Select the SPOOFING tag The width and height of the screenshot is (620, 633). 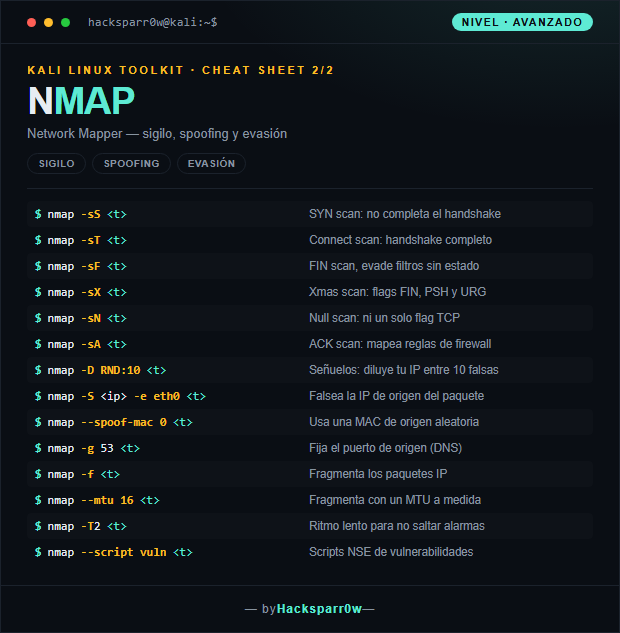point(132,163)
